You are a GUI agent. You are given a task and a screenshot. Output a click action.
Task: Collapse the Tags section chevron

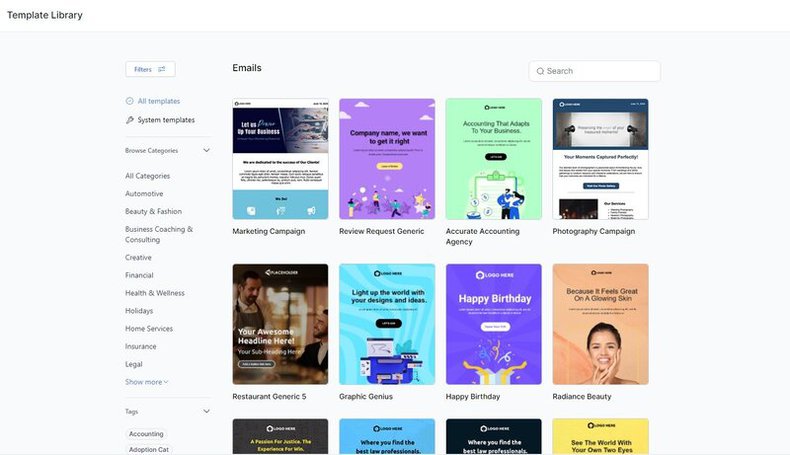point(206,411)
